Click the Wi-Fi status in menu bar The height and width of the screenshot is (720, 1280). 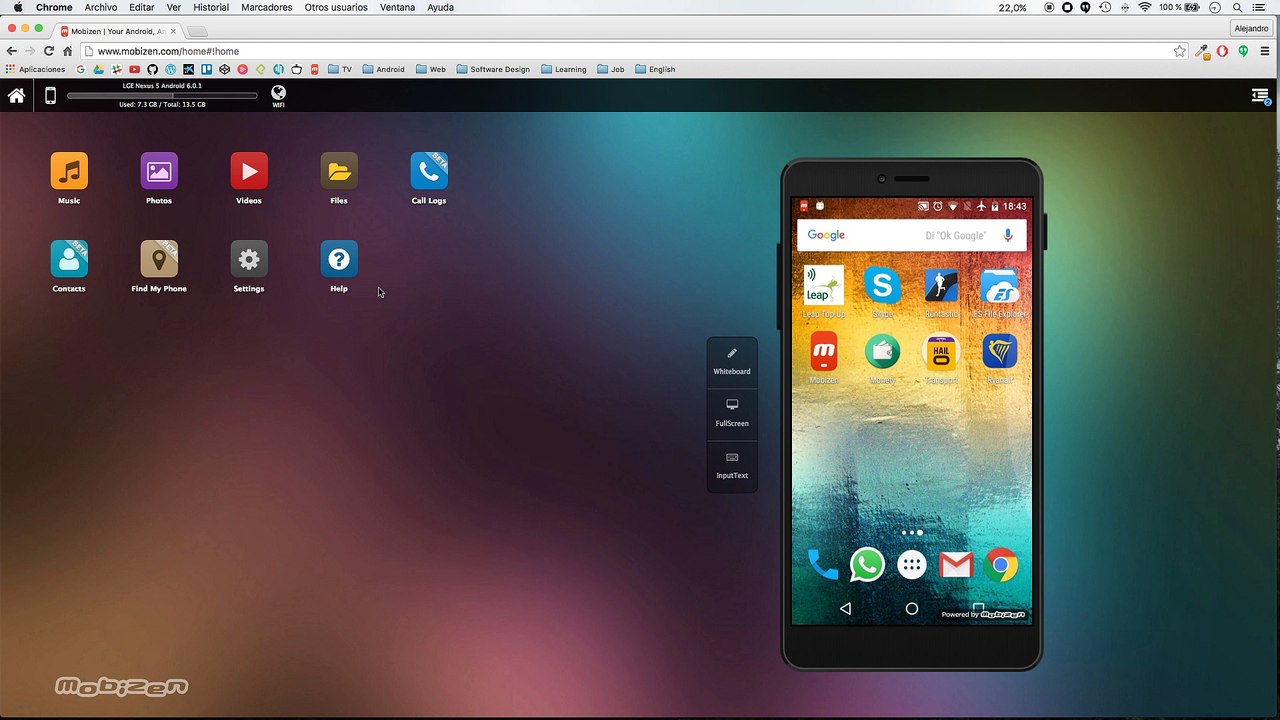[x=1145, y=7]
